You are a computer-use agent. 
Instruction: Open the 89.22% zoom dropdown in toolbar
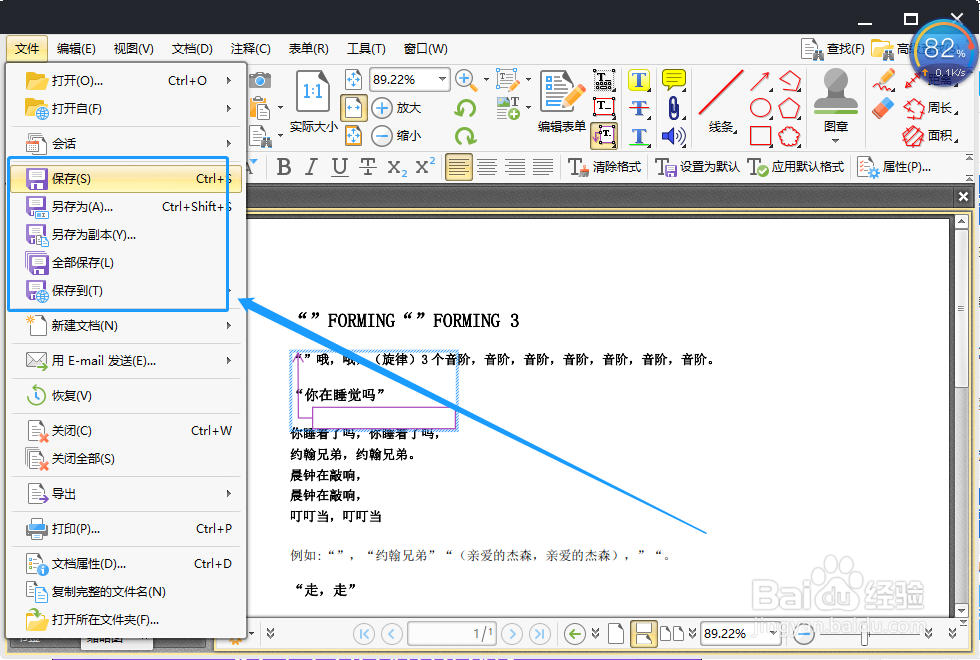[442, 79]
